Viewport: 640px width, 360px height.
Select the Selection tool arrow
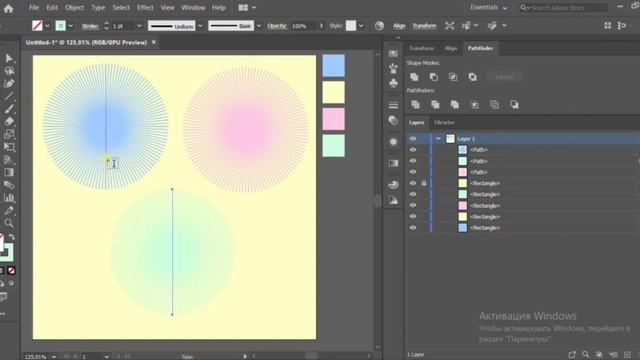click(9, 58)
